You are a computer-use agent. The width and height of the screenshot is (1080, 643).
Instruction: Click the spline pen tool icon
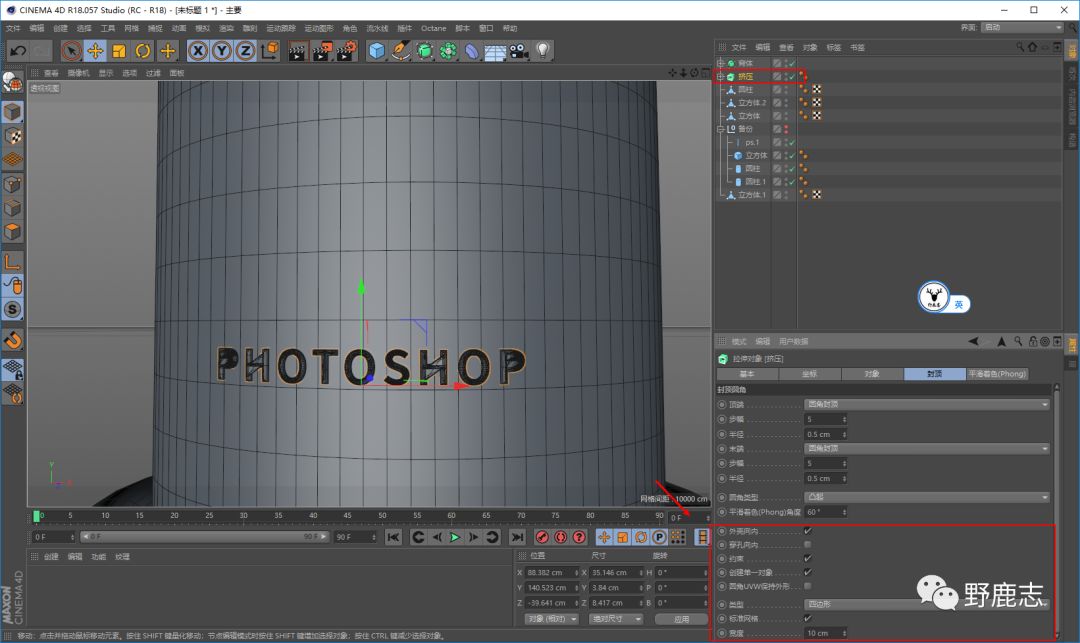click(401, 50)
